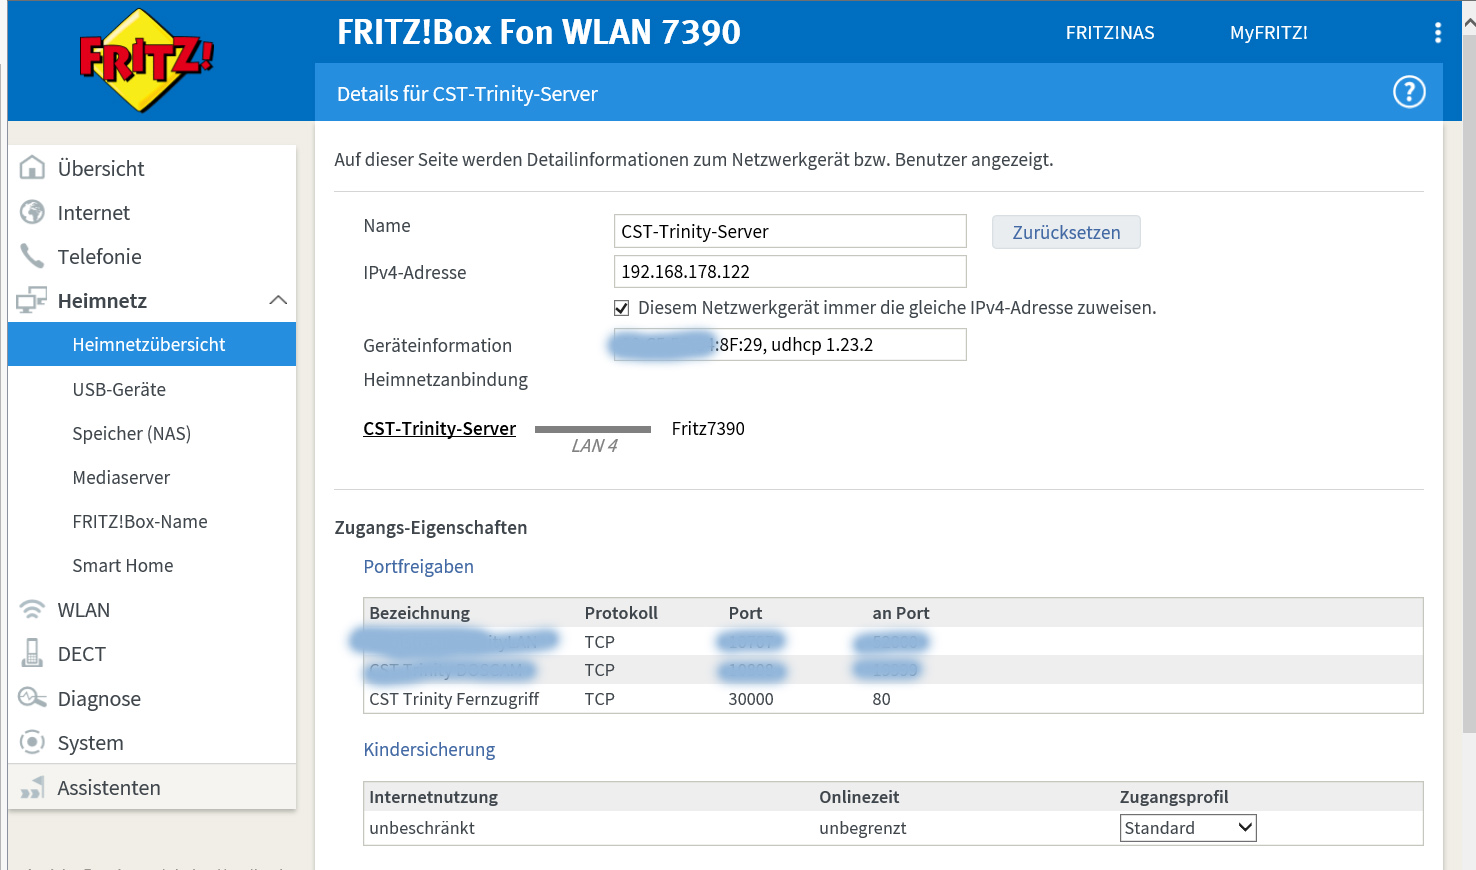Viewport: 1476px width, 870px height.
Task: Open the Zugangsprofil Standard dropdown
Action: tap(1187, 828)
